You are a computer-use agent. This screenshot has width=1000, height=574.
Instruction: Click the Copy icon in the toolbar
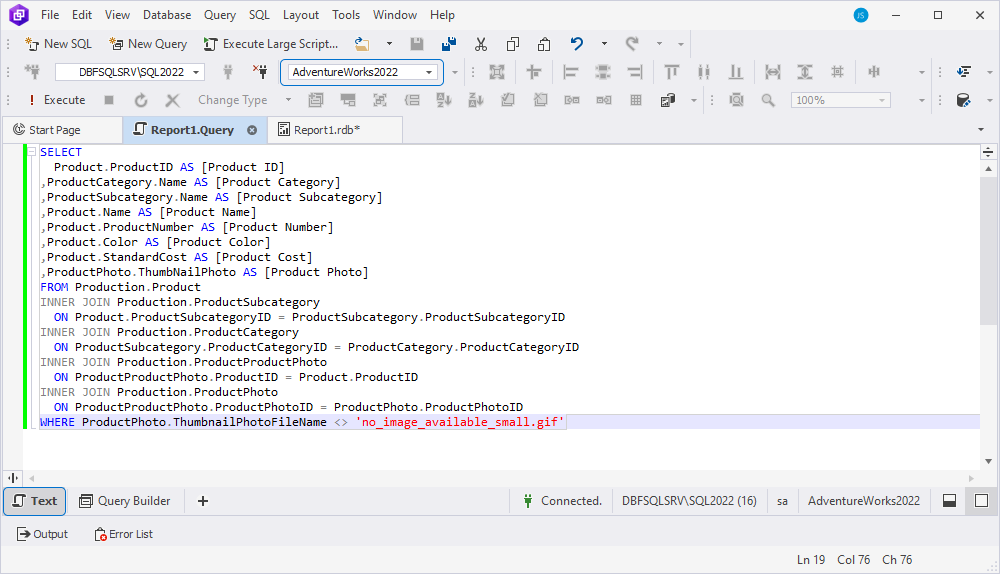(513, 44)
